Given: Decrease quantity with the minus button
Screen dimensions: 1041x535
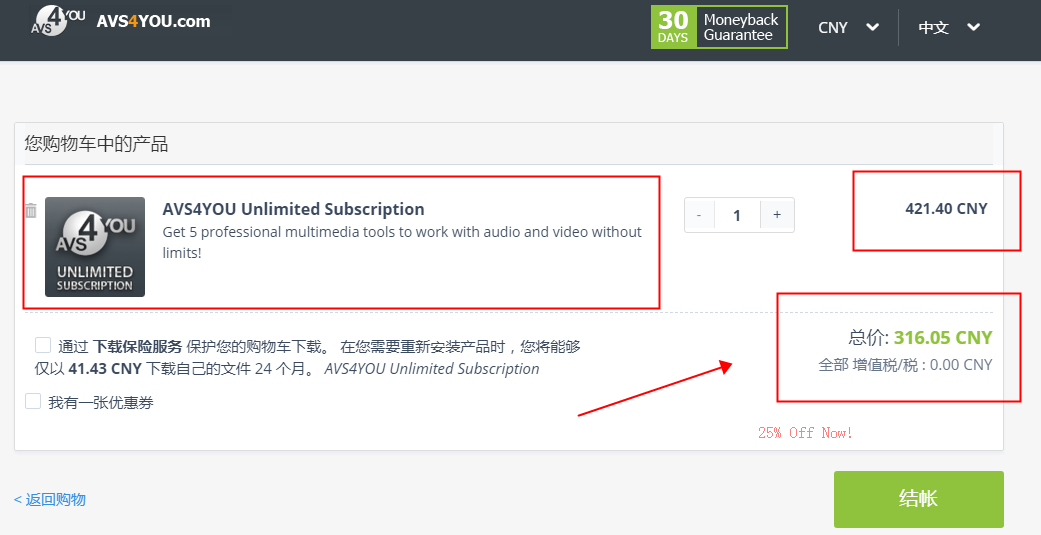Looking at the screenshot, I should [699, 215].
